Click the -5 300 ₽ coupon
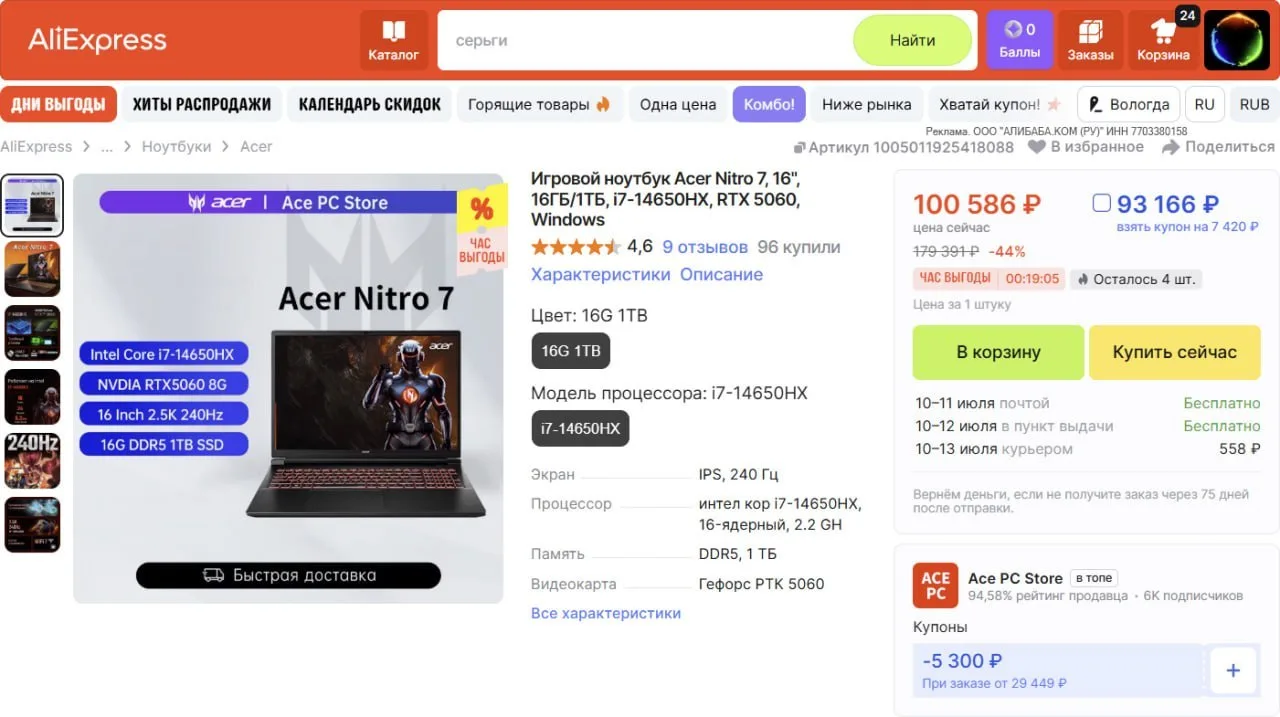Screen dimensions: 1280x717 (1058, 670)
